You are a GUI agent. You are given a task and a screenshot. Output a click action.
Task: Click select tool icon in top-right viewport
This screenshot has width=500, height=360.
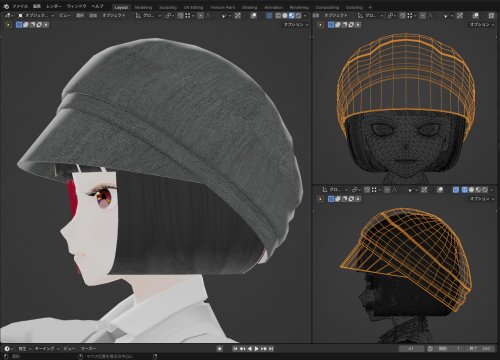tap(320, 25)
